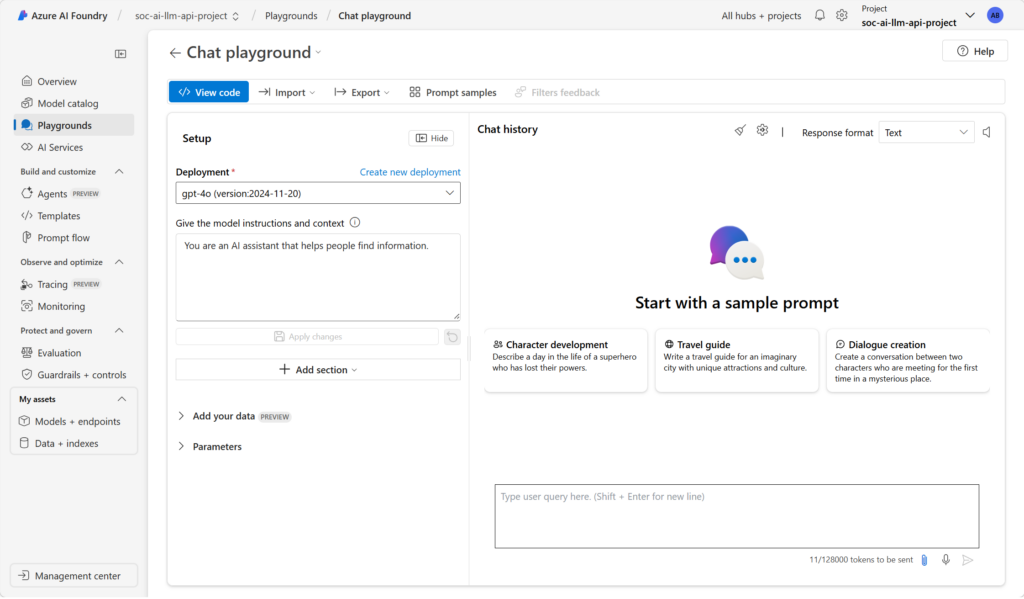Collapse the left sidebar panel icon
Image resolution: width=1024 pixels, height=599 pixels.
[x=121, y=54]
